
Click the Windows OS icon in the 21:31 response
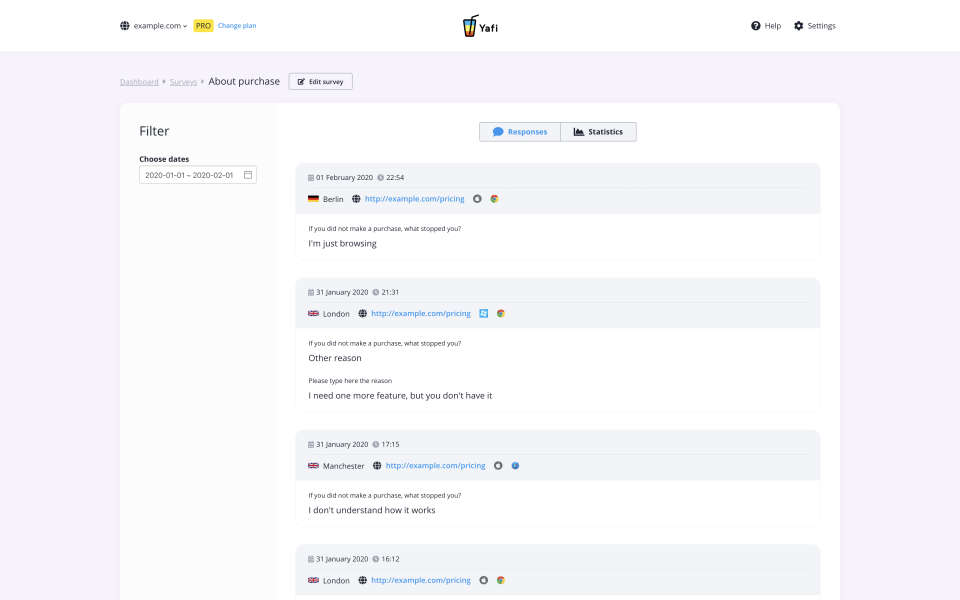pyautogui.click(x=484, y=313)
